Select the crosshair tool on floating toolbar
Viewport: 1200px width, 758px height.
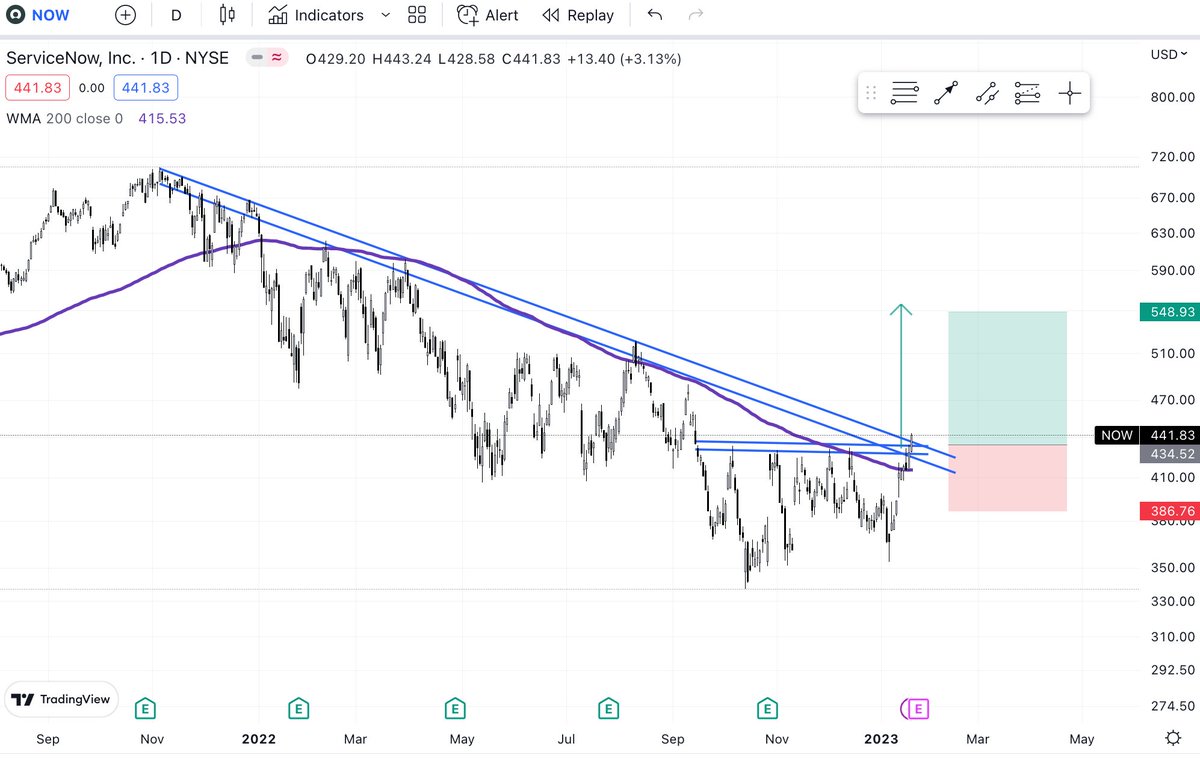tap(1069, 92)
